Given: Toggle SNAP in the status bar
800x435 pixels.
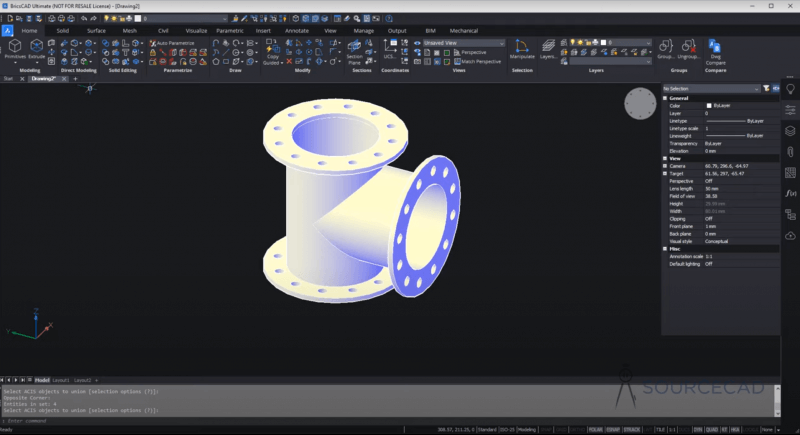Looking at the screenshot, I should (546, 430).
